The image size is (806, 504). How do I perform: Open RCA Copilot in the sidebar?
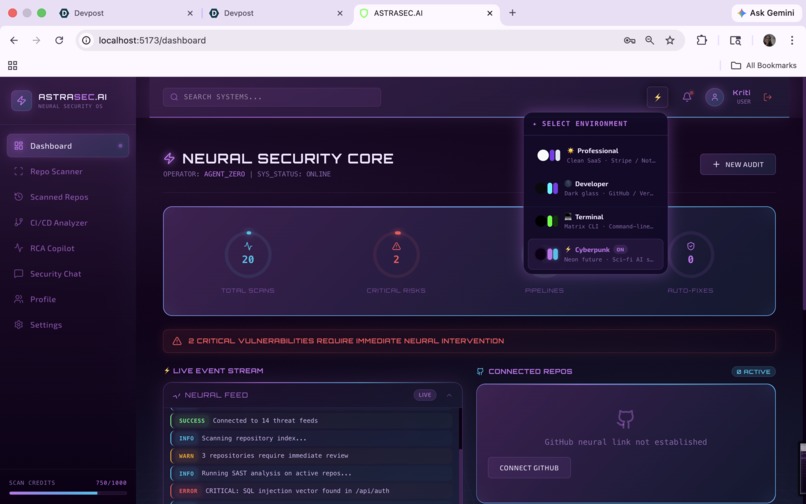[68, 248]
